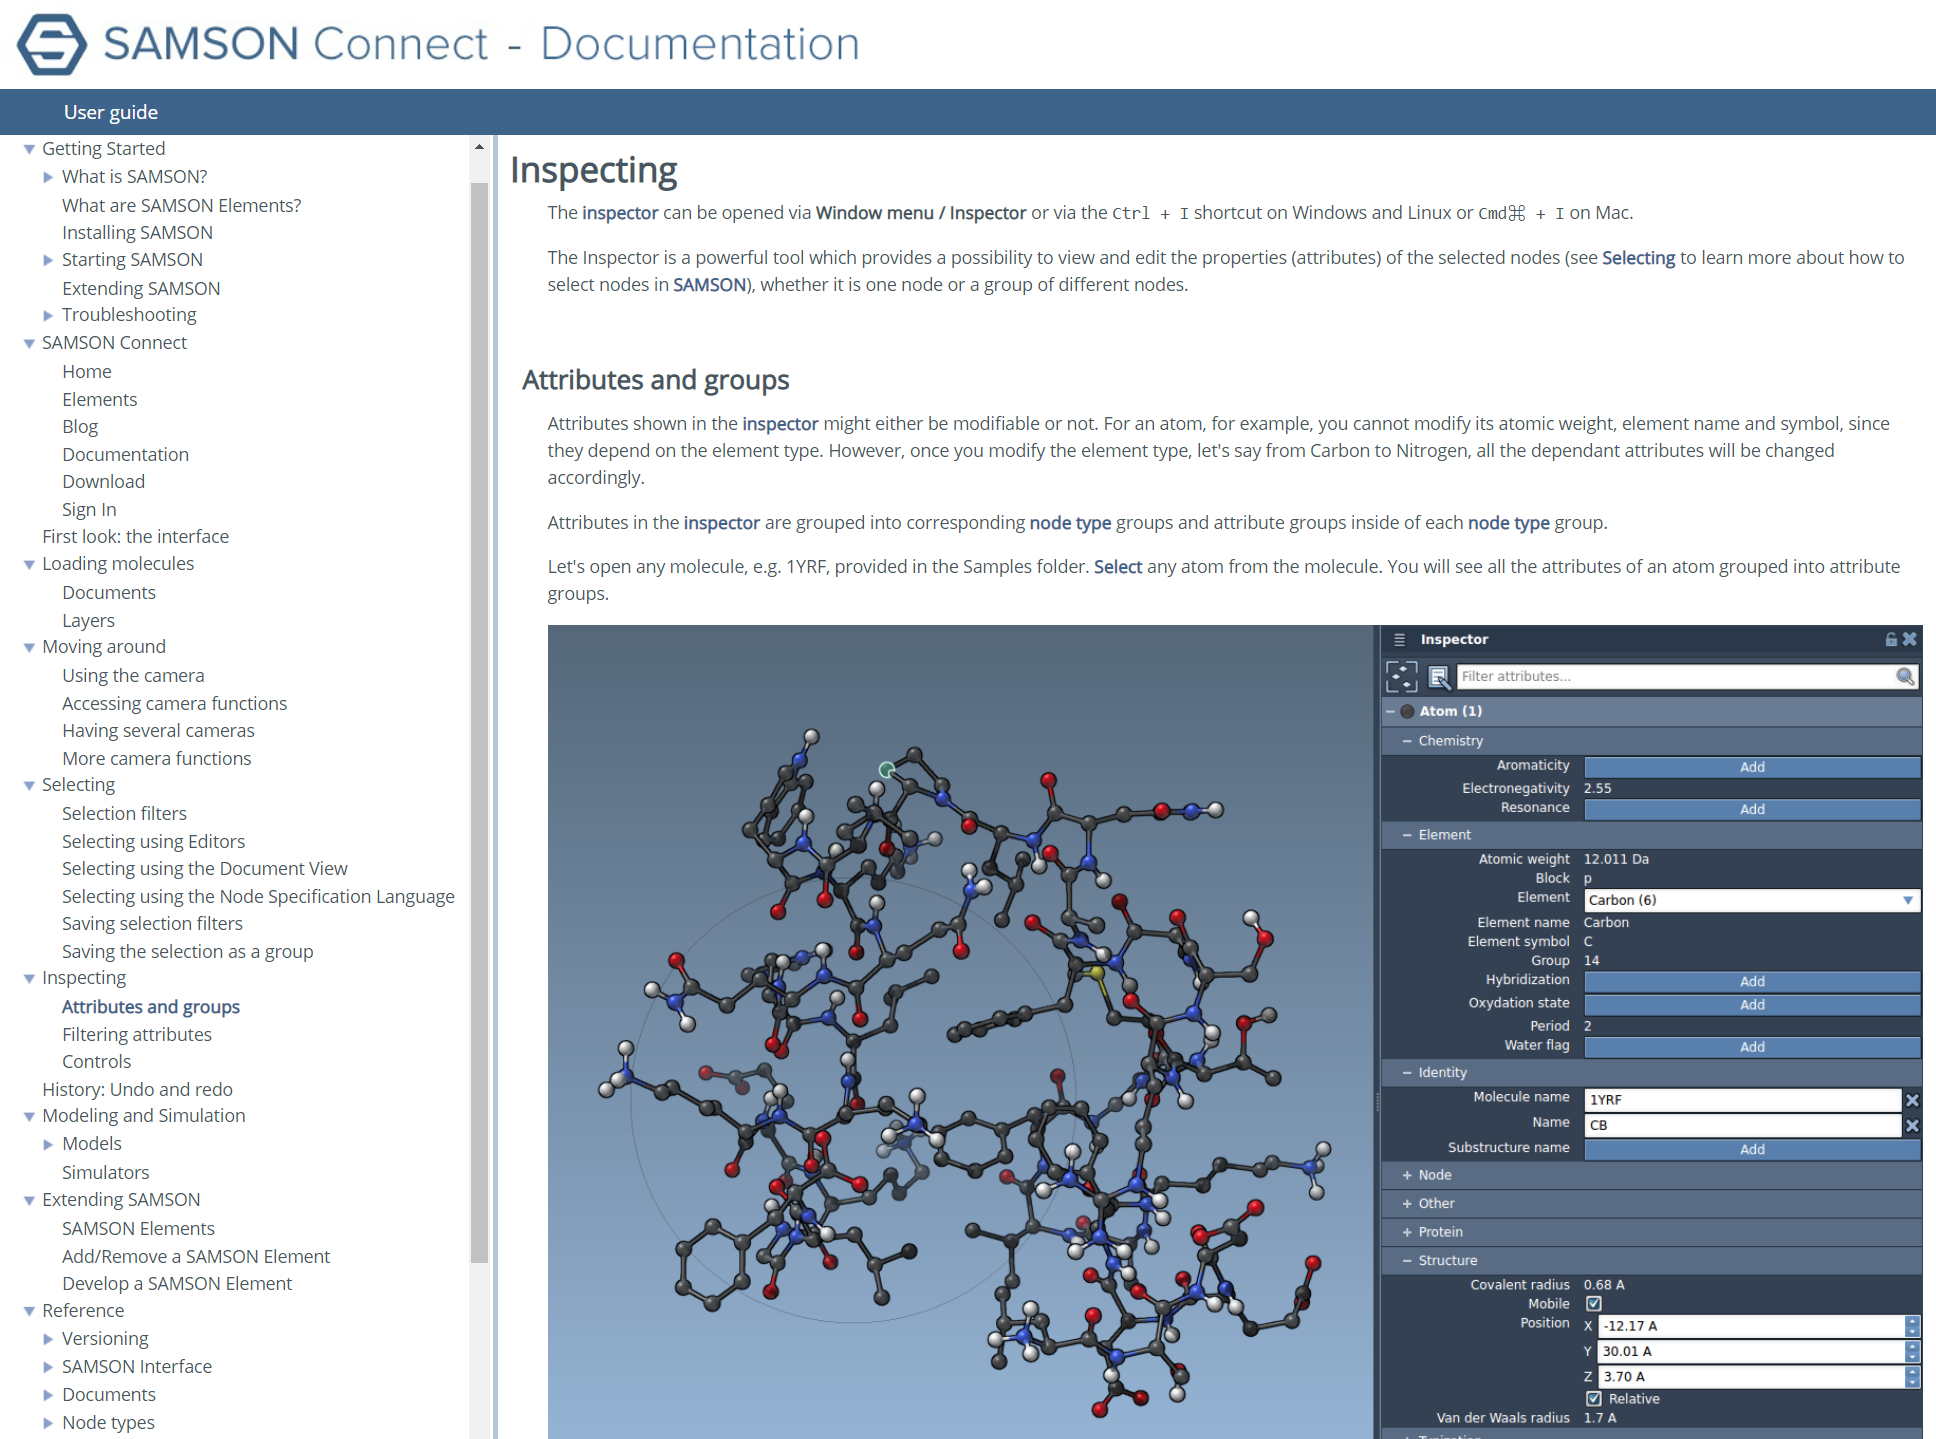Collapse the Structure attribute group
Screen dimensions: 1936x1439
point(1407,1261)
